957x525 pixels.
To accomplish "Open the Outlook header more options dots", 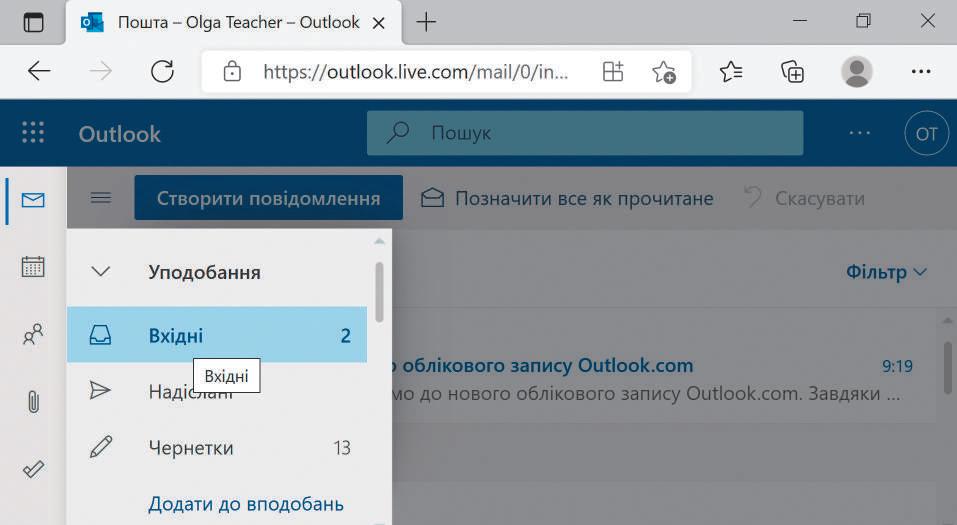I will (859, 133).
